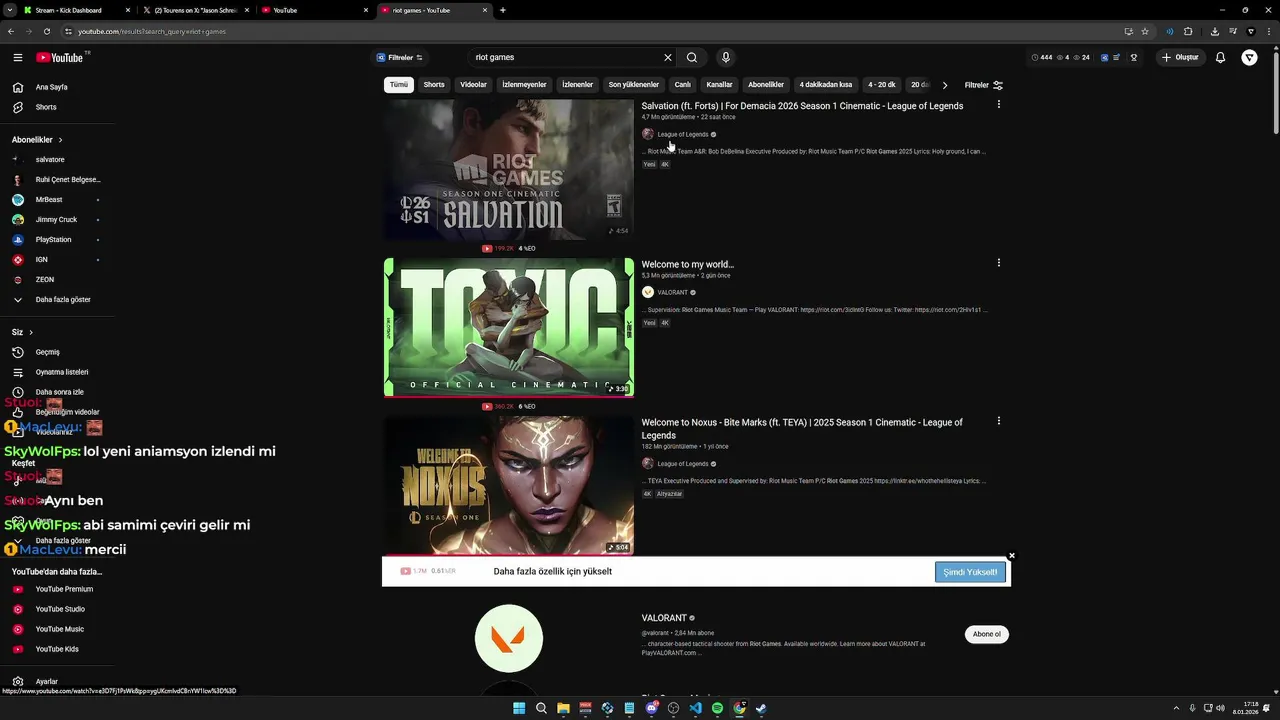Open Visual Studio Code from the taskbar

695,708
